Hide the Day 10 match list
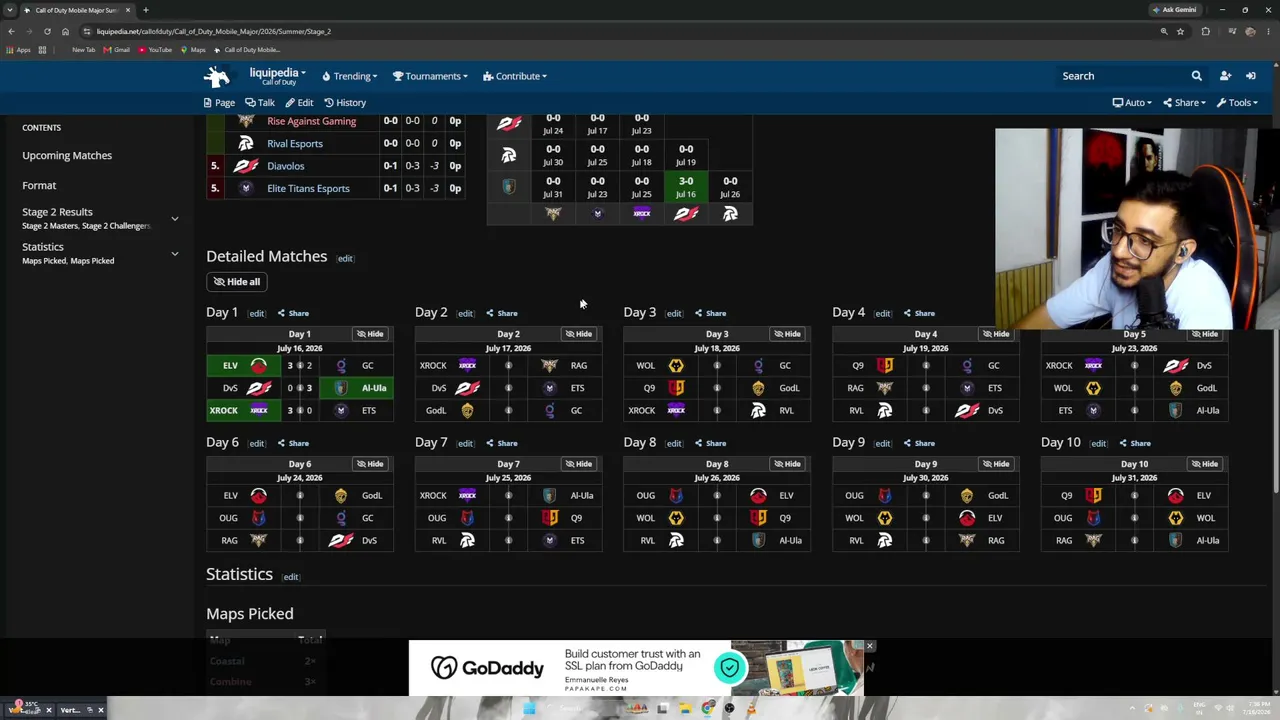The height and width of the screenshot is (720, 1280). 1205,464
